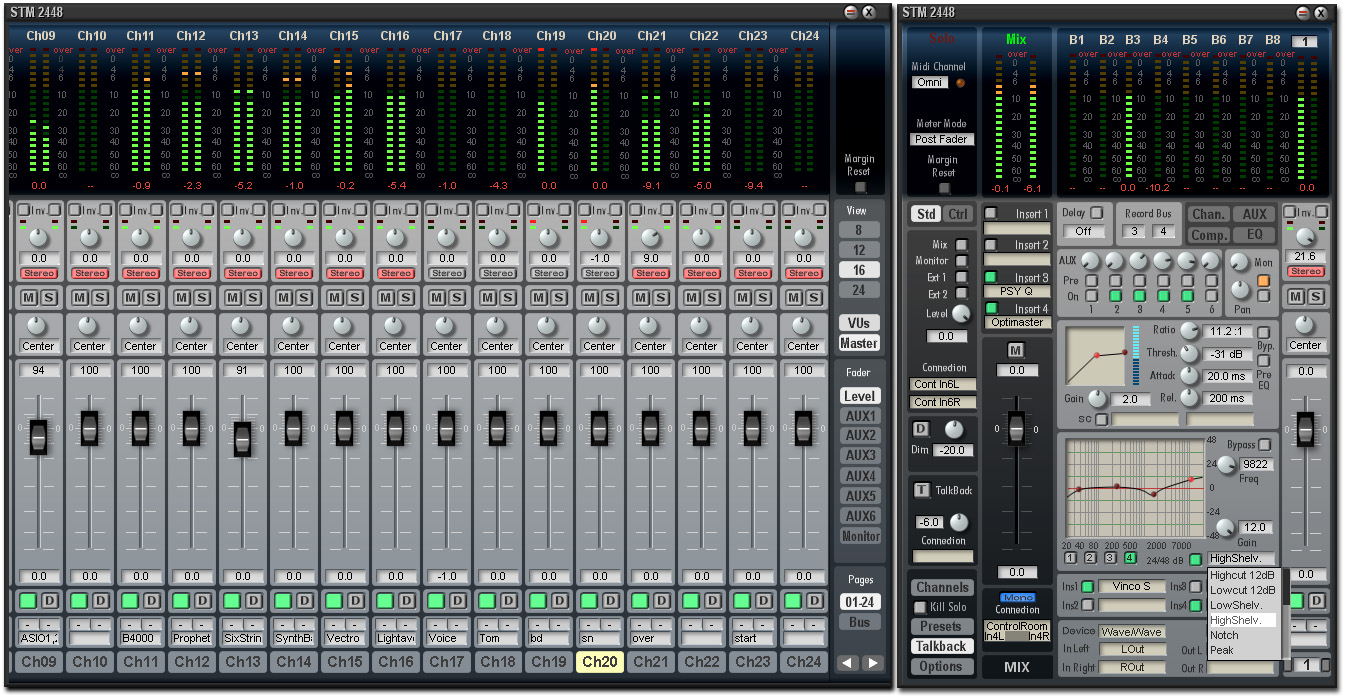Set View to 24 channels
The image size is (1346, 696).
click(x=859, y=290)
